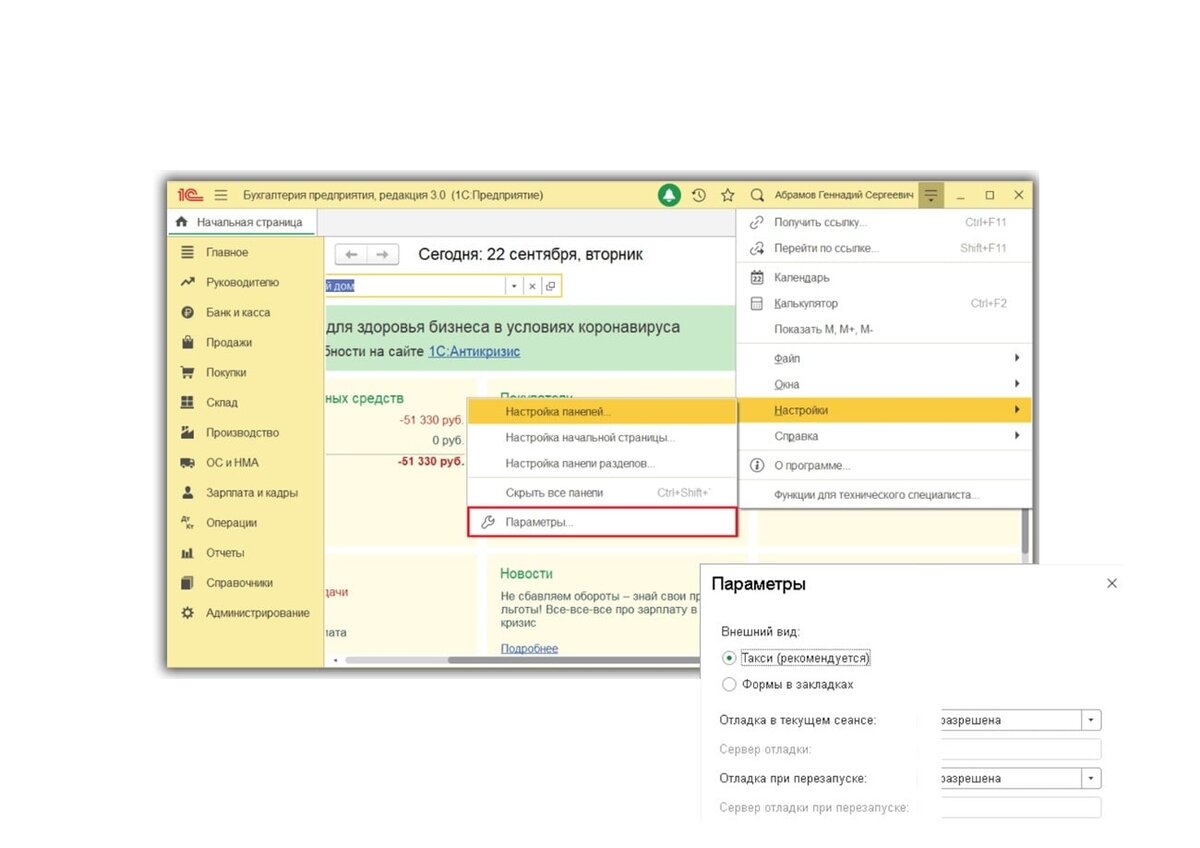Expand the Настройки submenu

[884, 410]
